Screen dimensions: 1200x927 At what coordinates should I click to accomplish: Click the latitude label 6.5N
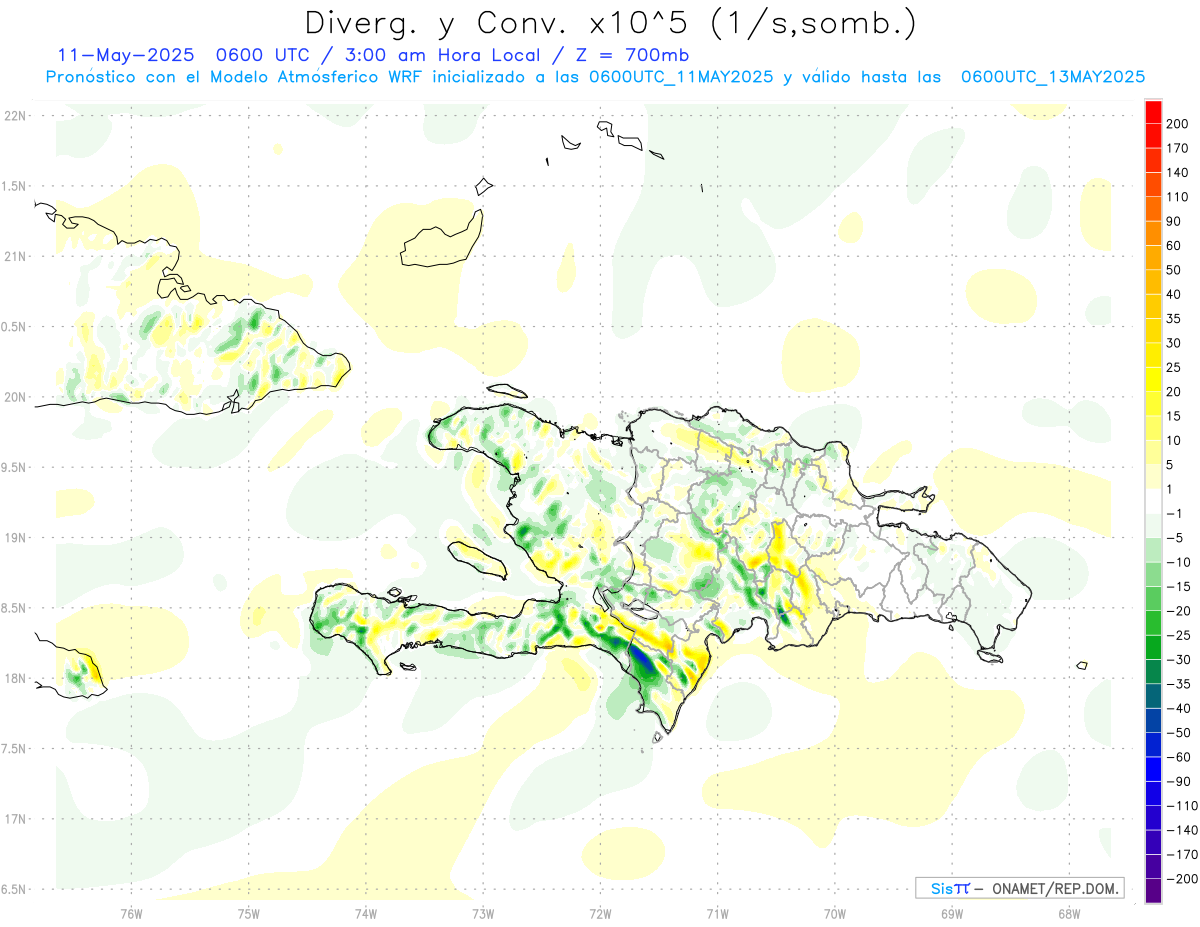pos(14,890)
